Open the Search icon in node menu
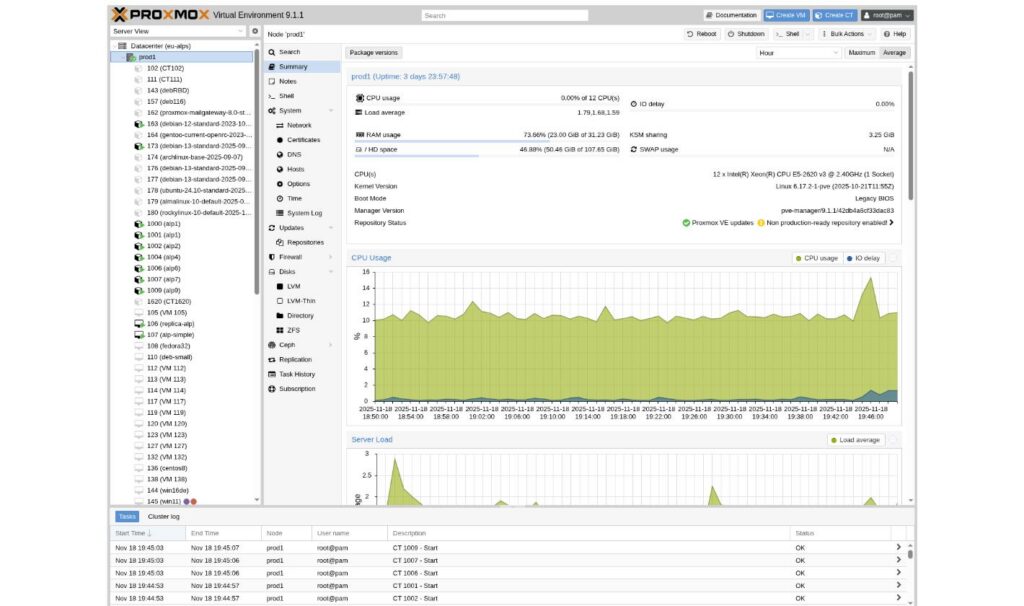 tap(272, 52)
